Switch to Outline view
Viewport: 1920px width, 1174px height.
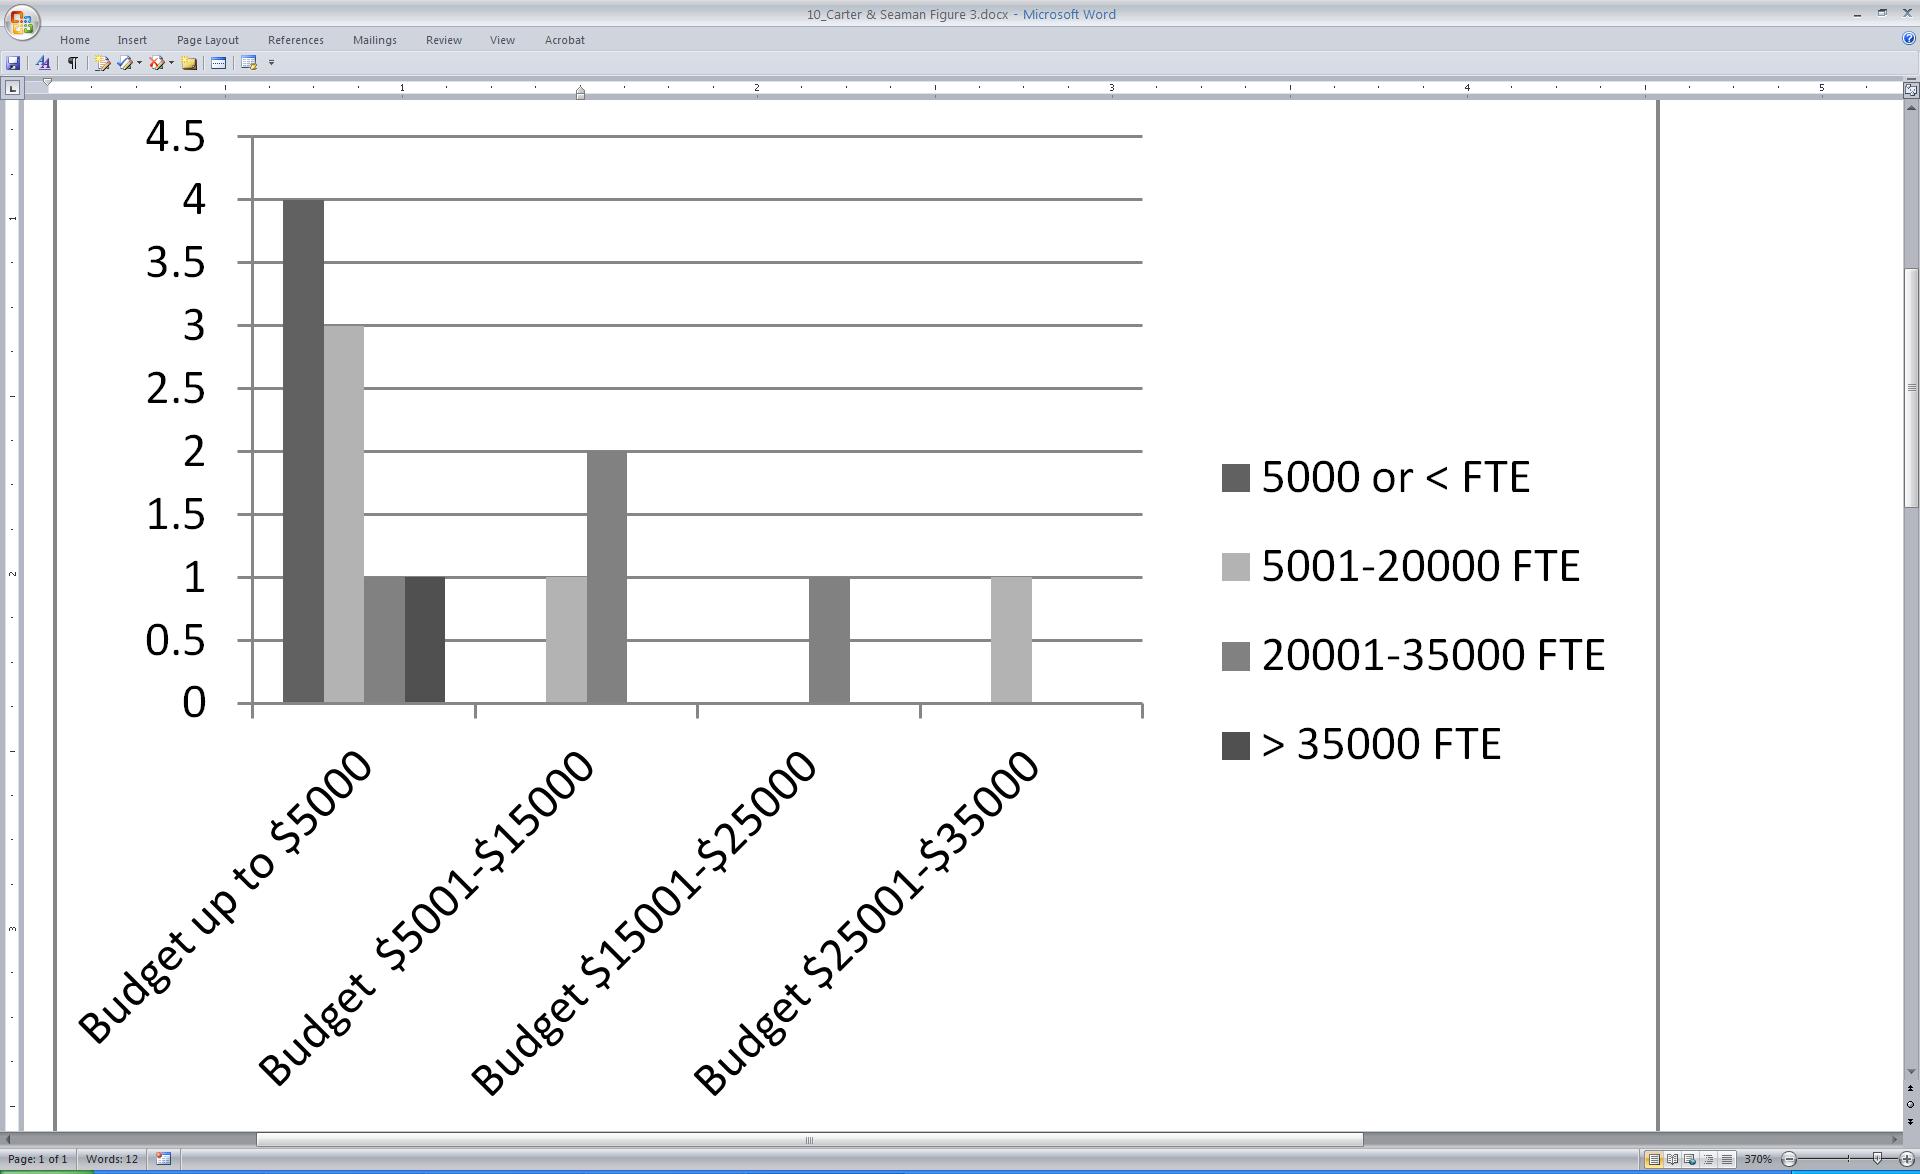1708,1159
